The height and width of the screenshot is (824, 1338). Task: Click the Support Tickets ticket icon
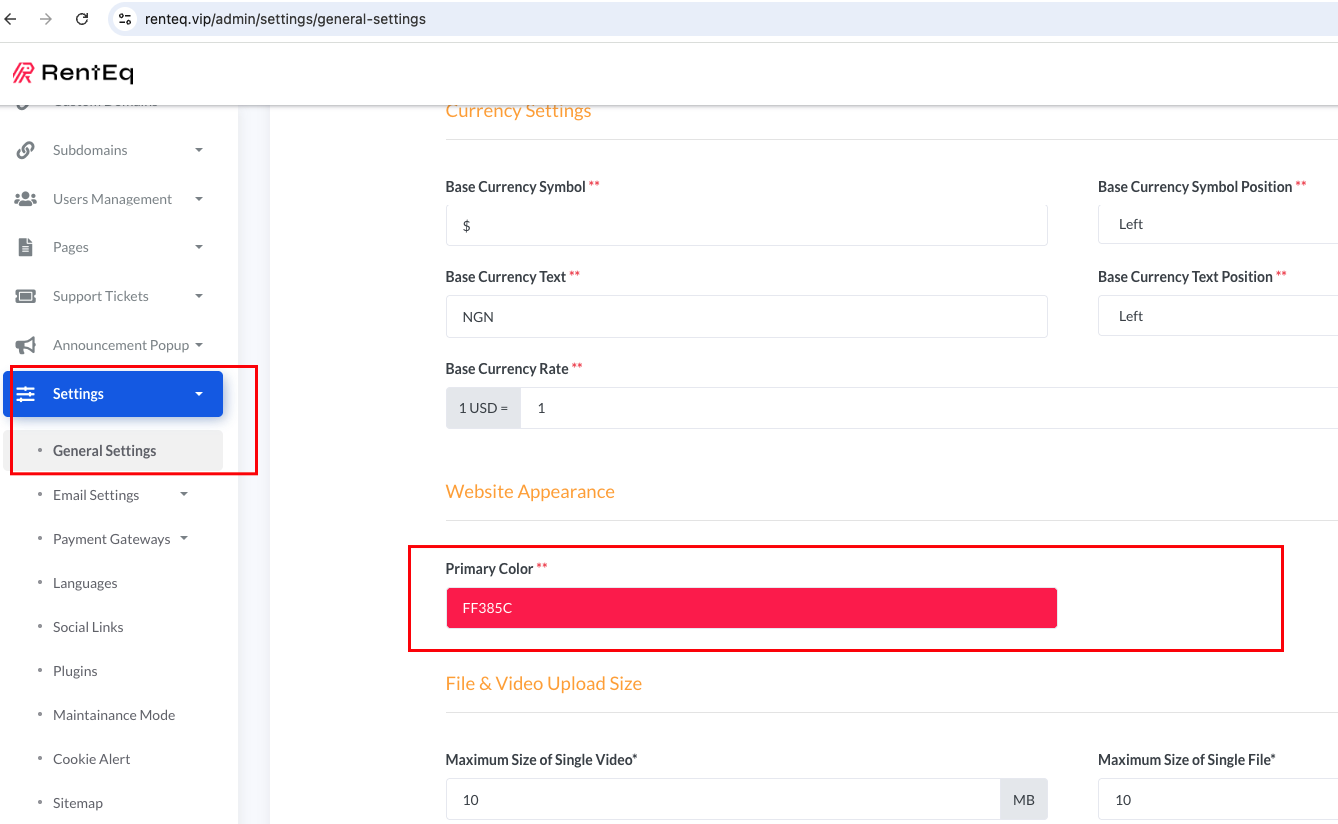[26, 296]
